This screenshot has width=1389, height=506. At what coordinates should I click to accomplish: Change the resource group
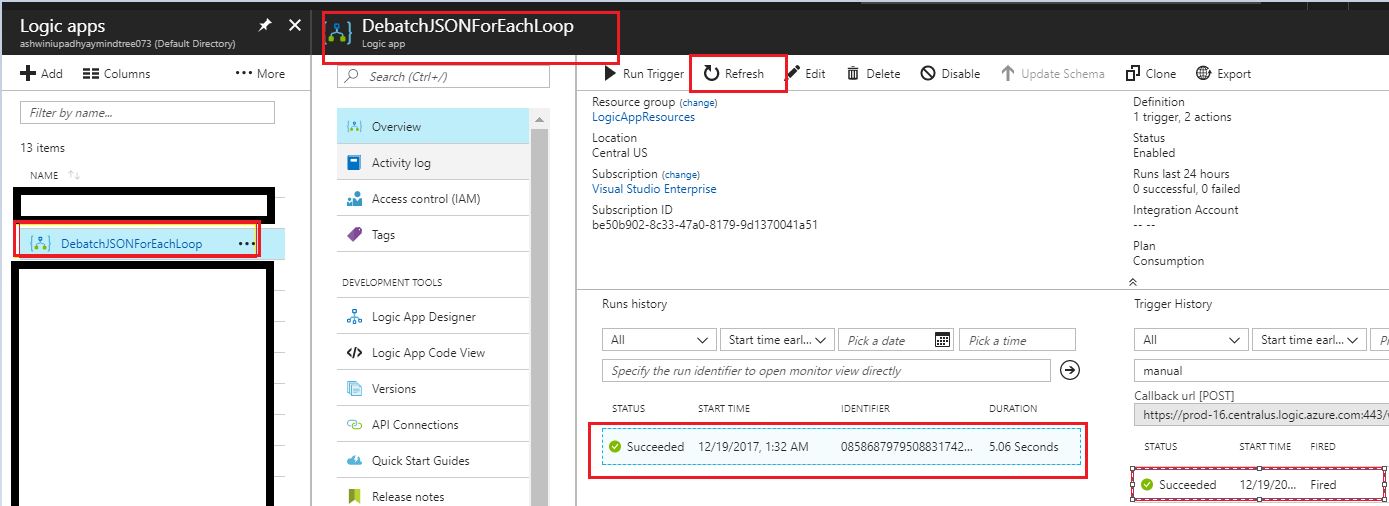tap(698, 103)
